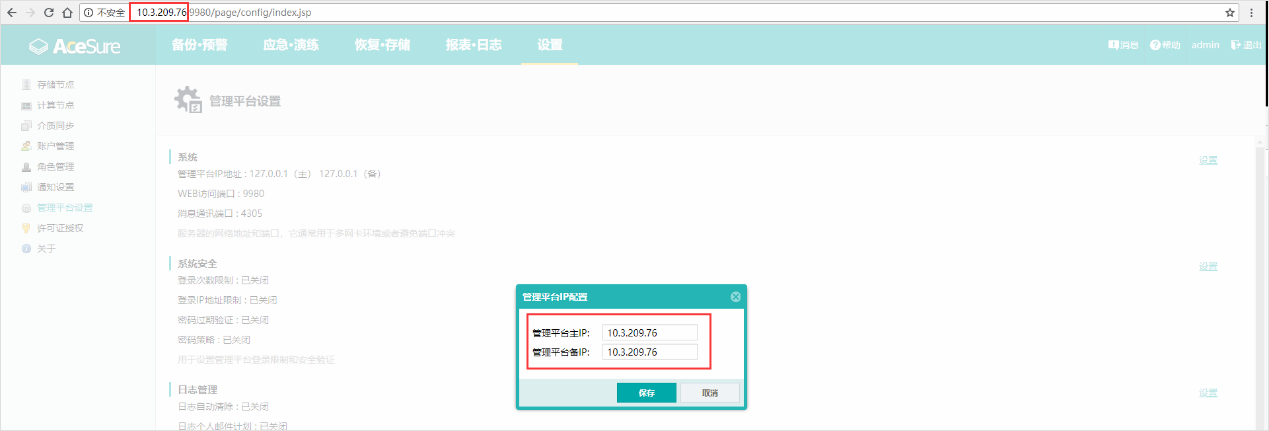Focus the 管理平台主IP input field
1269x431 pixels.
(x=650, y=332)
